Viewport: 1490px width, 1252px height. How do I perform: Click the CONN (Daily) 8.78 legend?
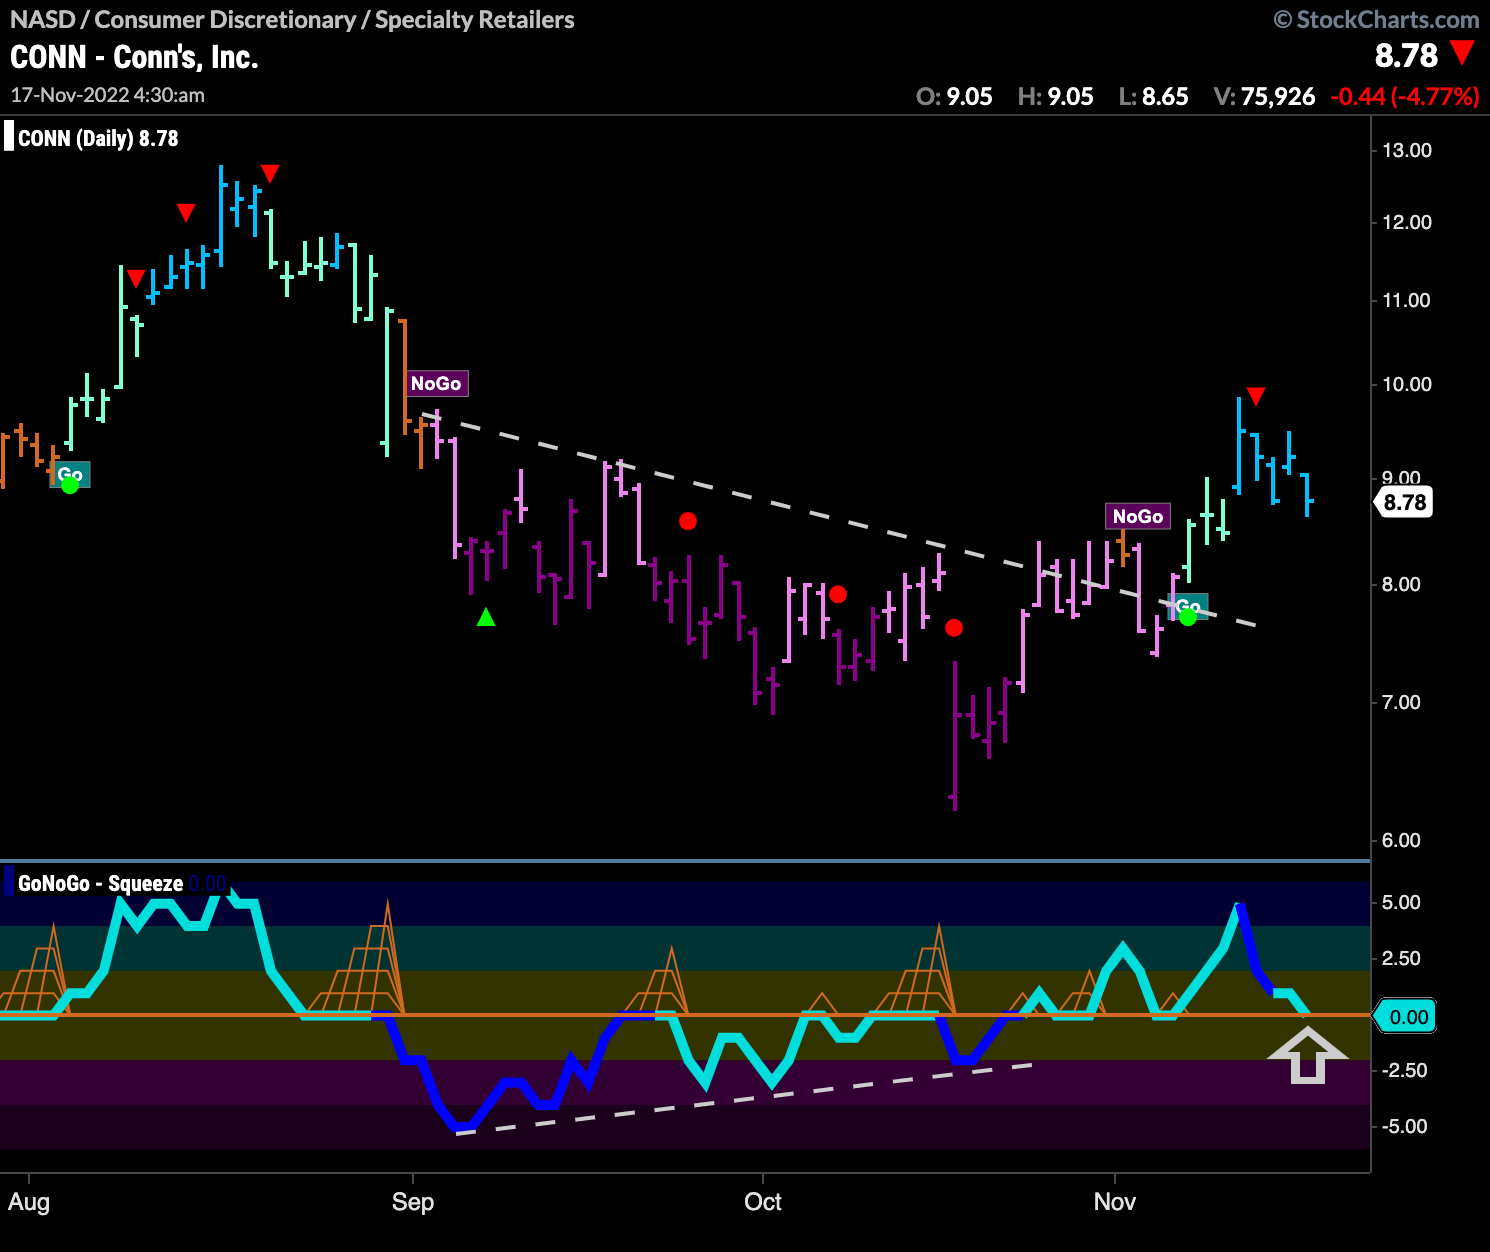(x=98, y=138)
